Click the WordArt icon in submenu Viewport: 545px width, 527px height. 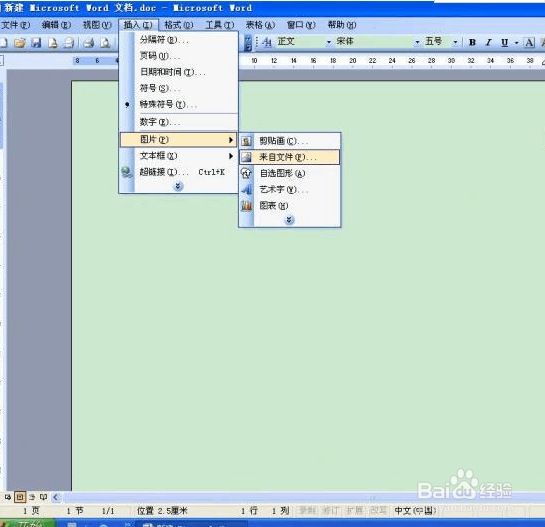(246, 189)
